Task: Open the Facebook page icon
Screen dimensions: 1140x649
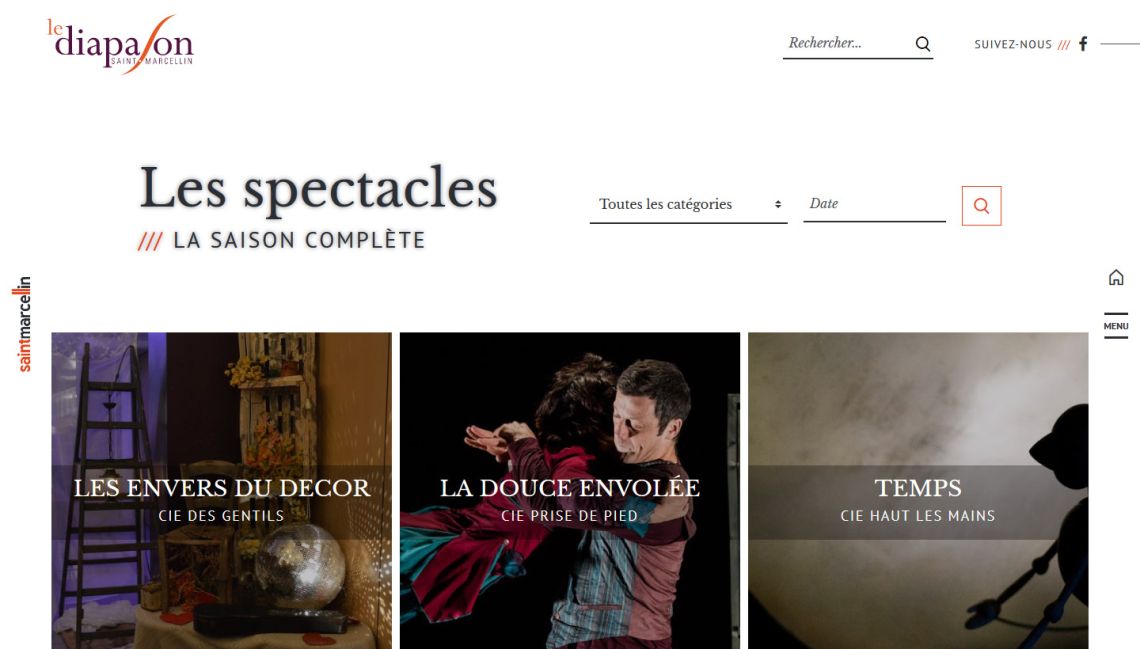Action: coord(1083,44)
